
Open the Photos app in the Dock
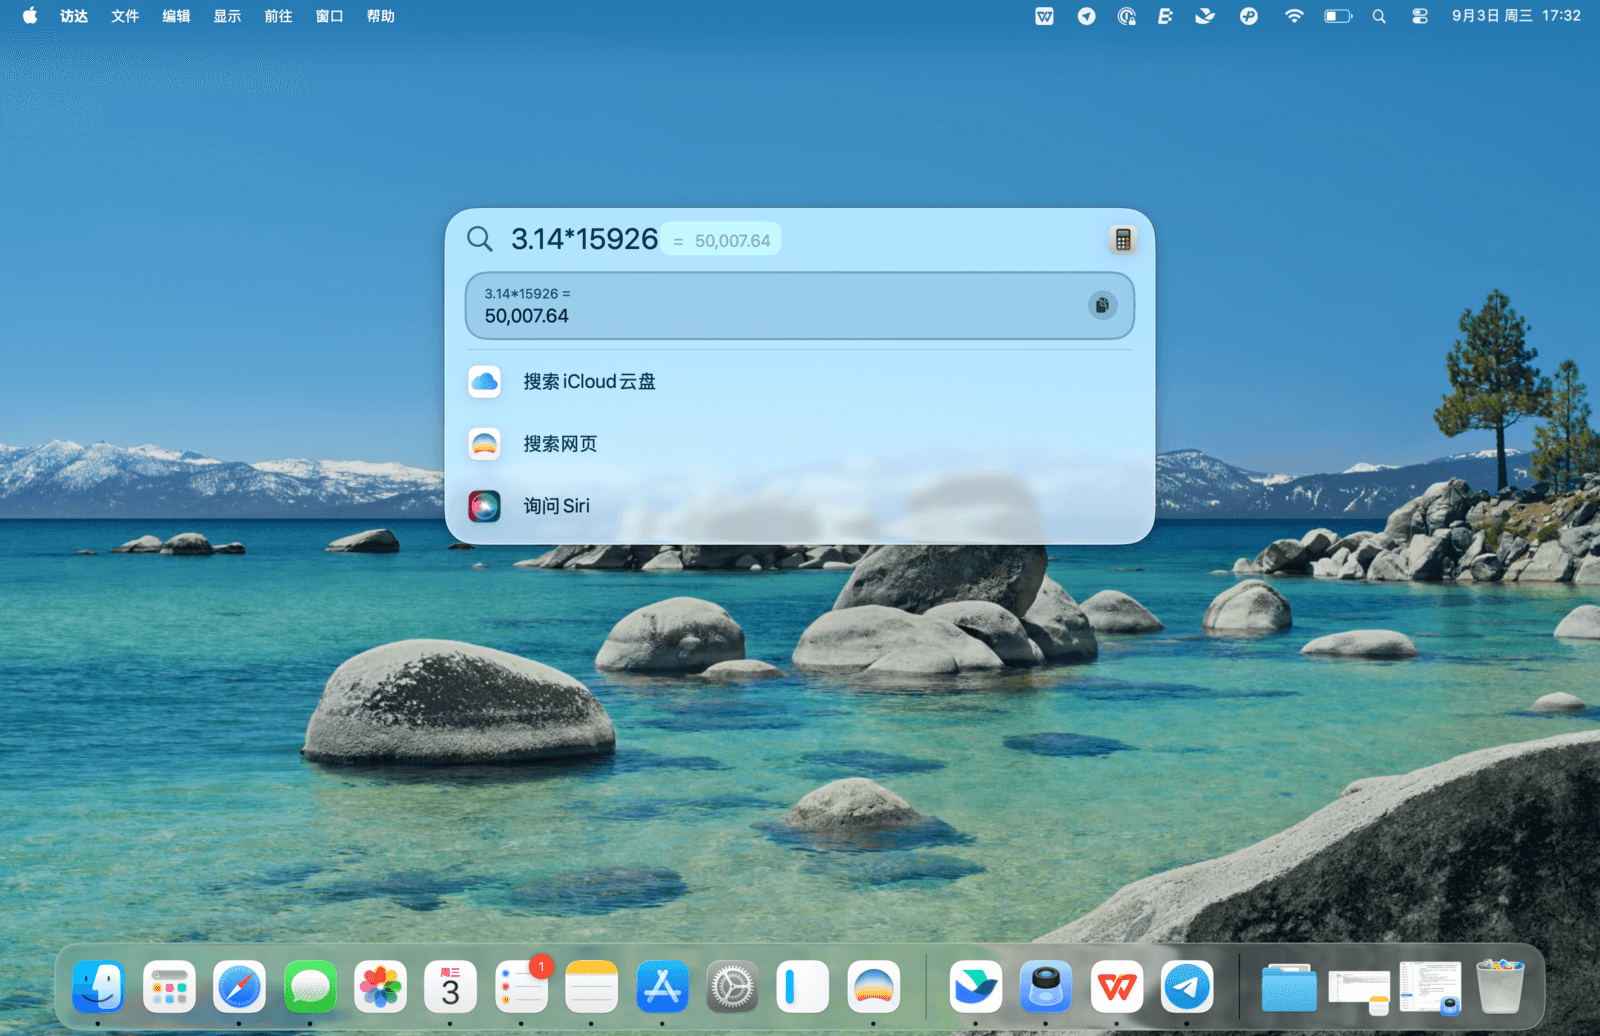pos(380,987)
